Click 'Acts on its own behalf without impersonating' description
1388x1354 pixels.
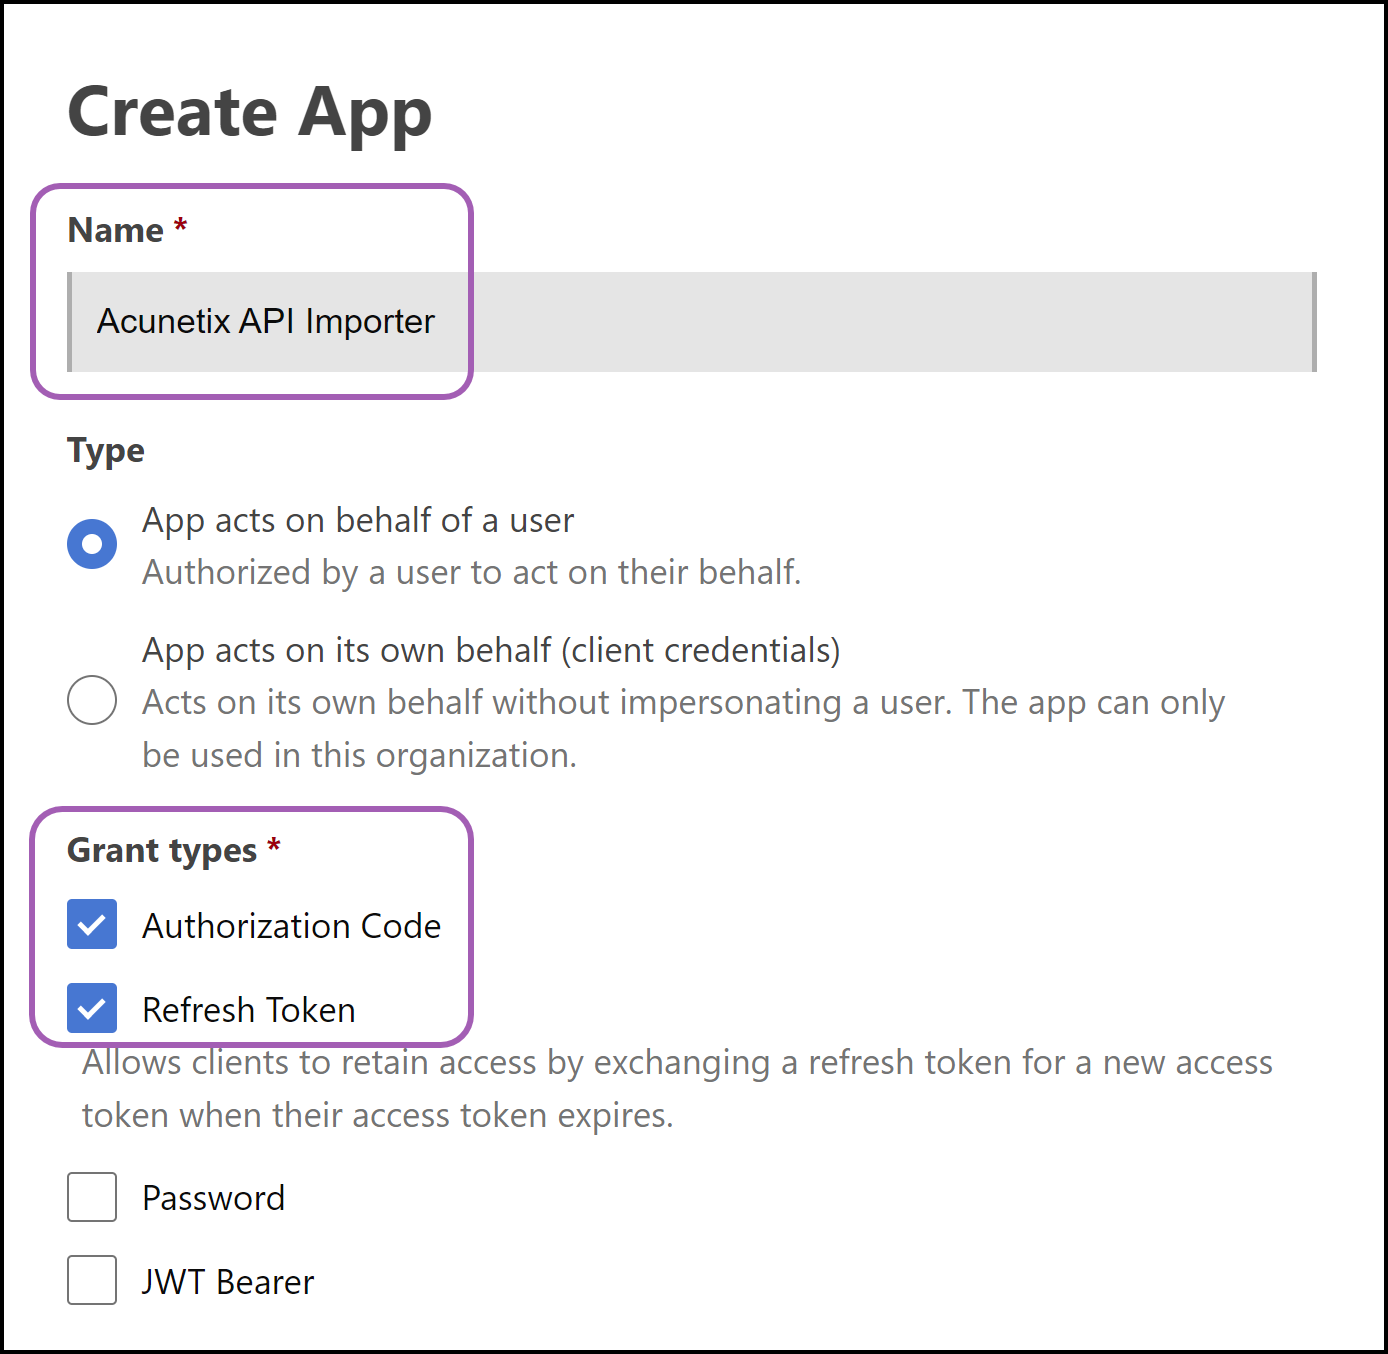683,729
